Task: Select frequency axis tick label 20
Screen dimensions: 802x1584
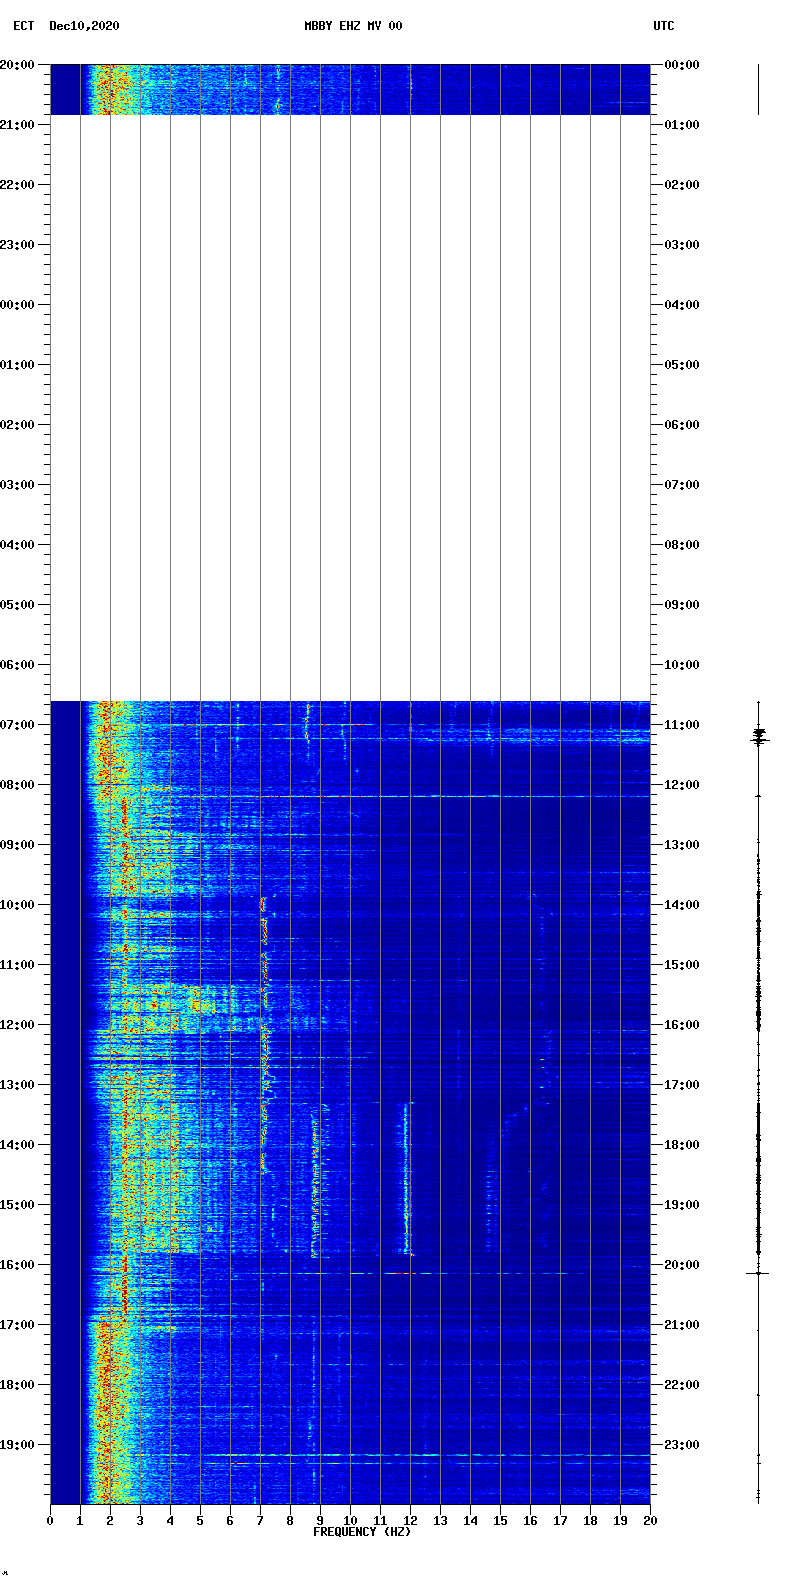Action: tap(650, 1521)
